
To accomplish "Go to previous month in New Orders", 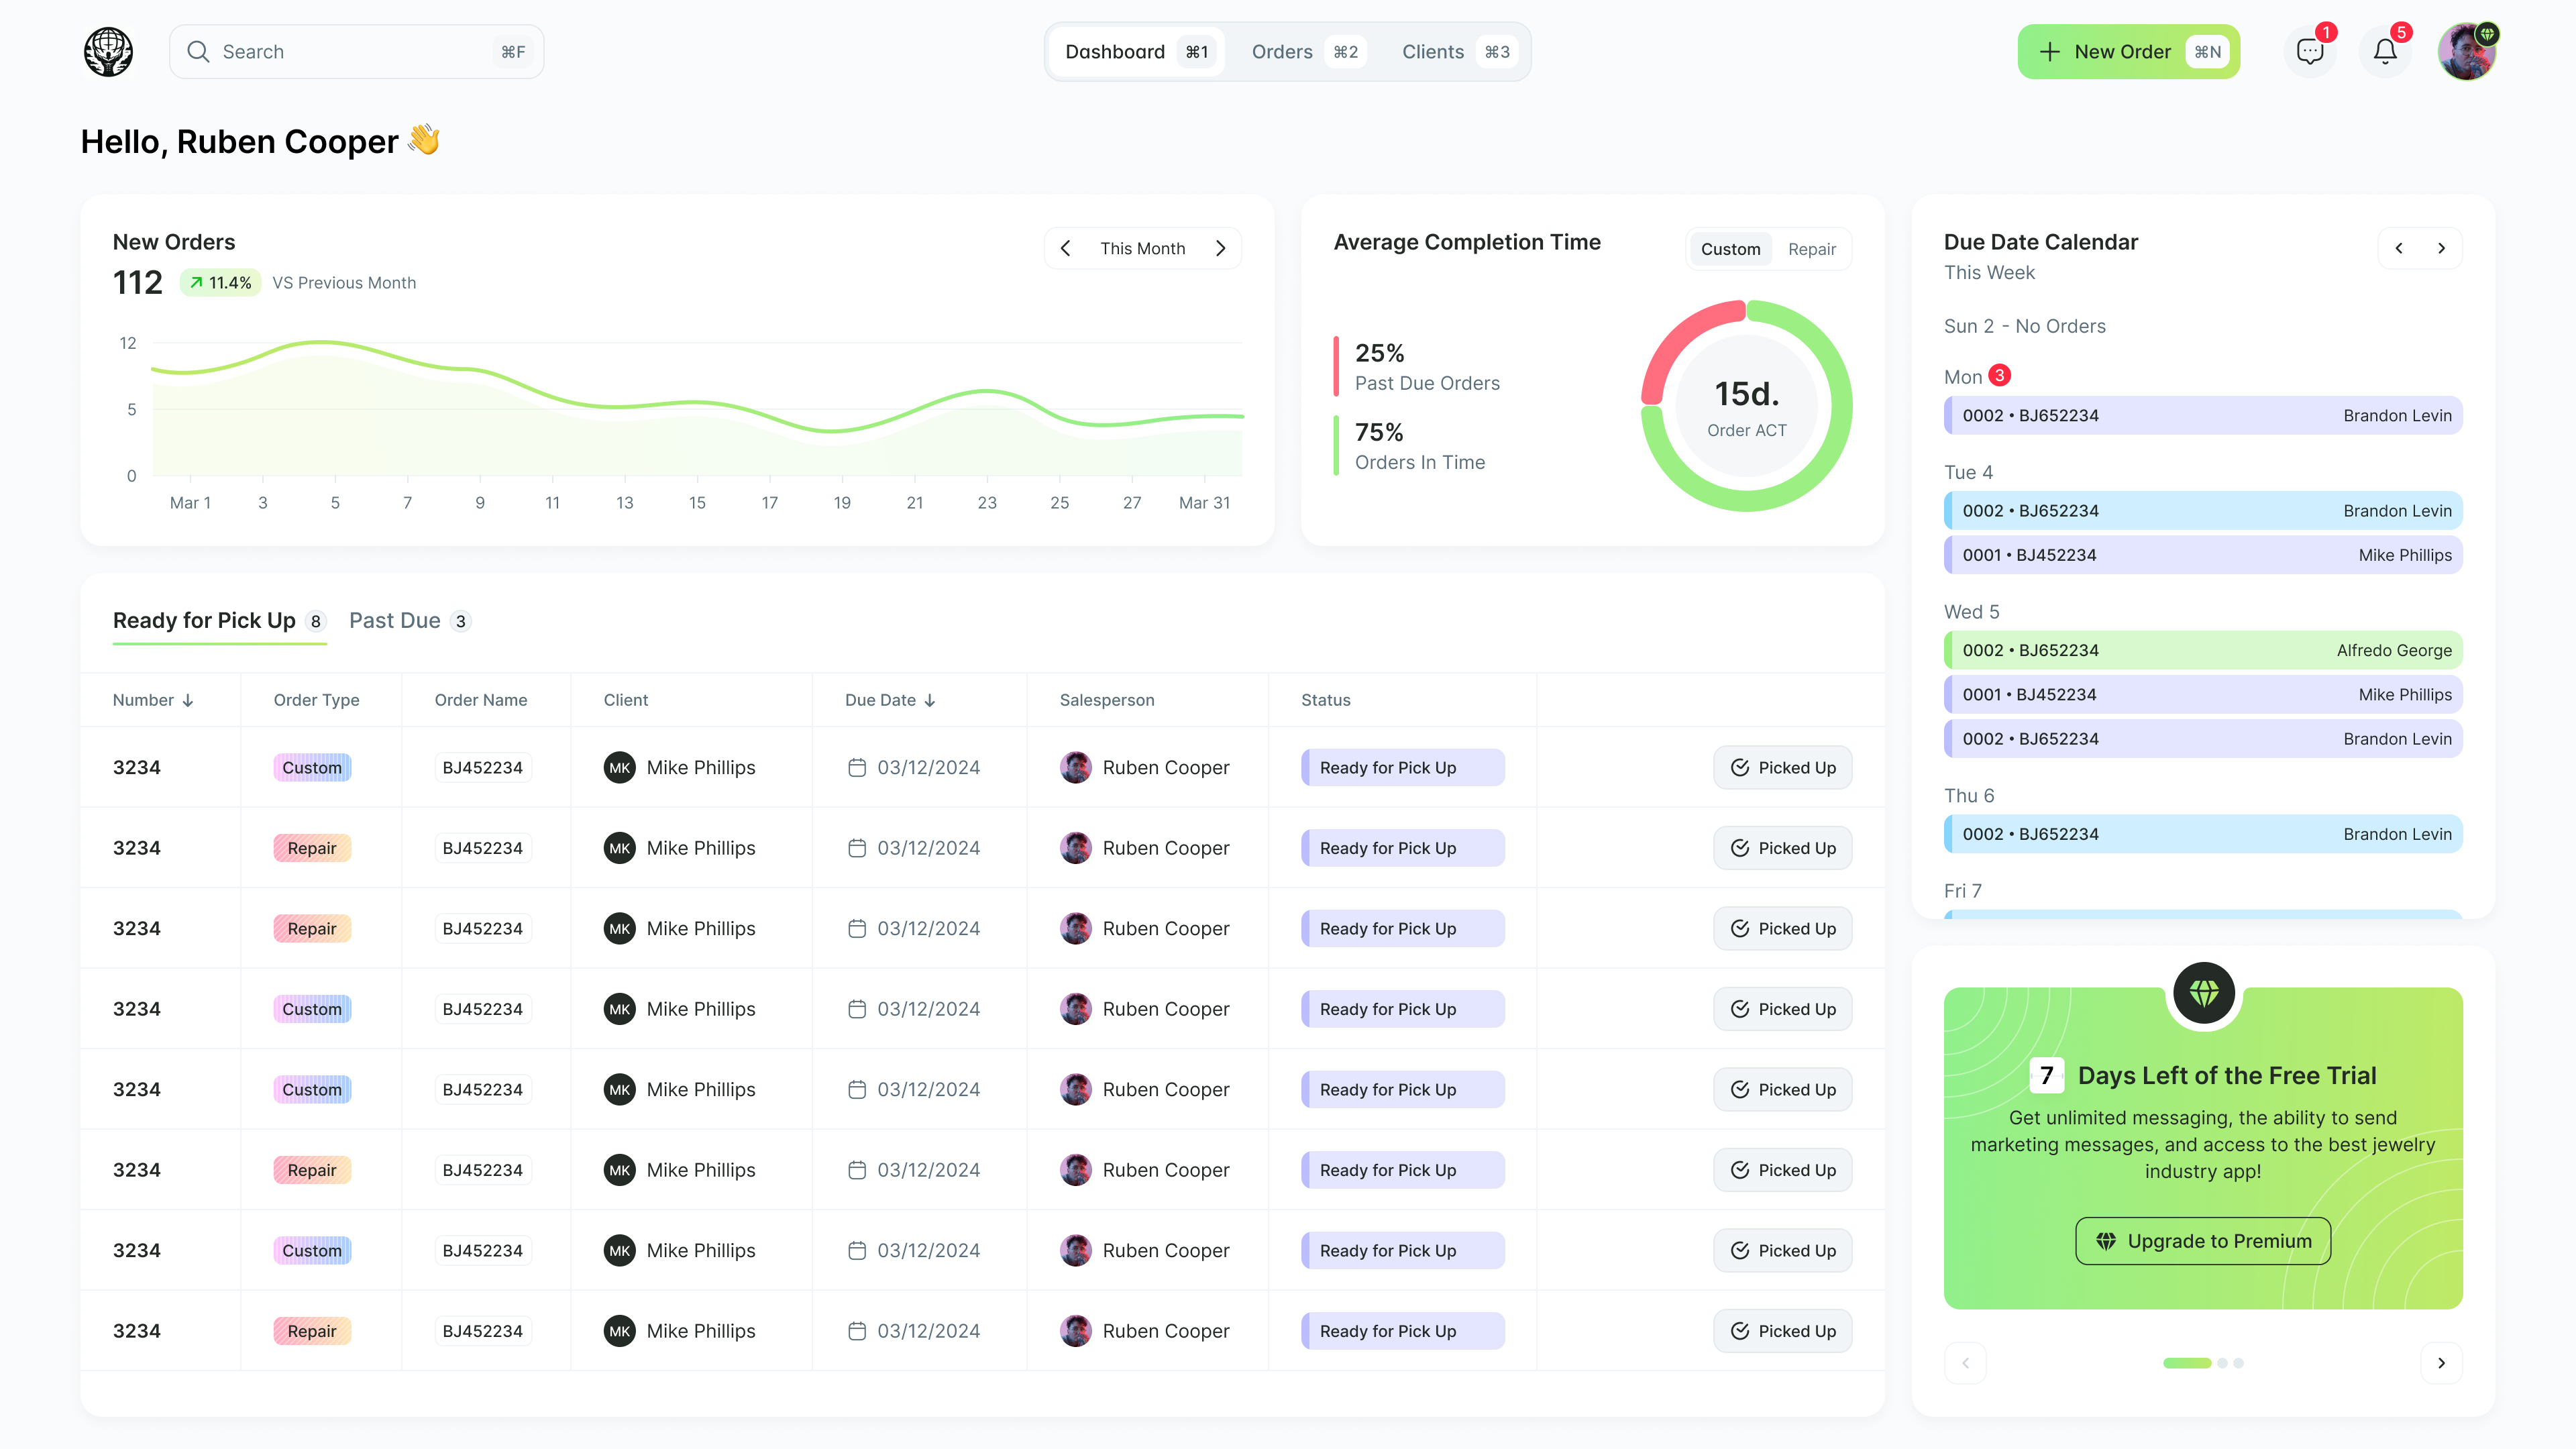I will (x=1066, y=248).
